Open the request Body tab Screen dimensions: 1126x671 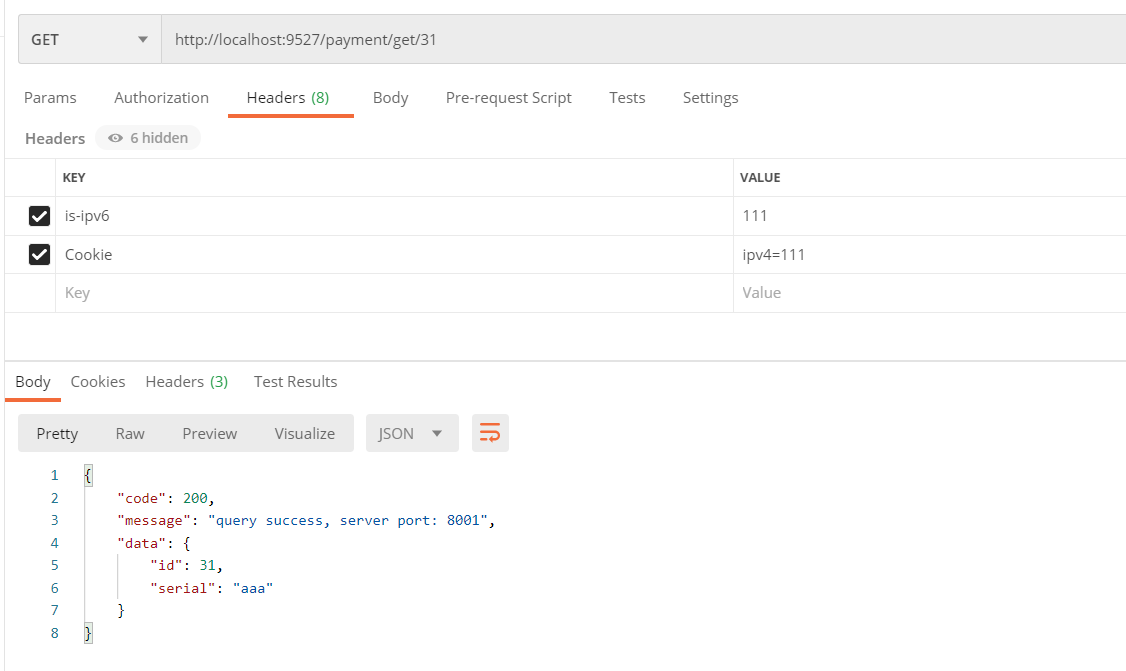click(391, 98)
